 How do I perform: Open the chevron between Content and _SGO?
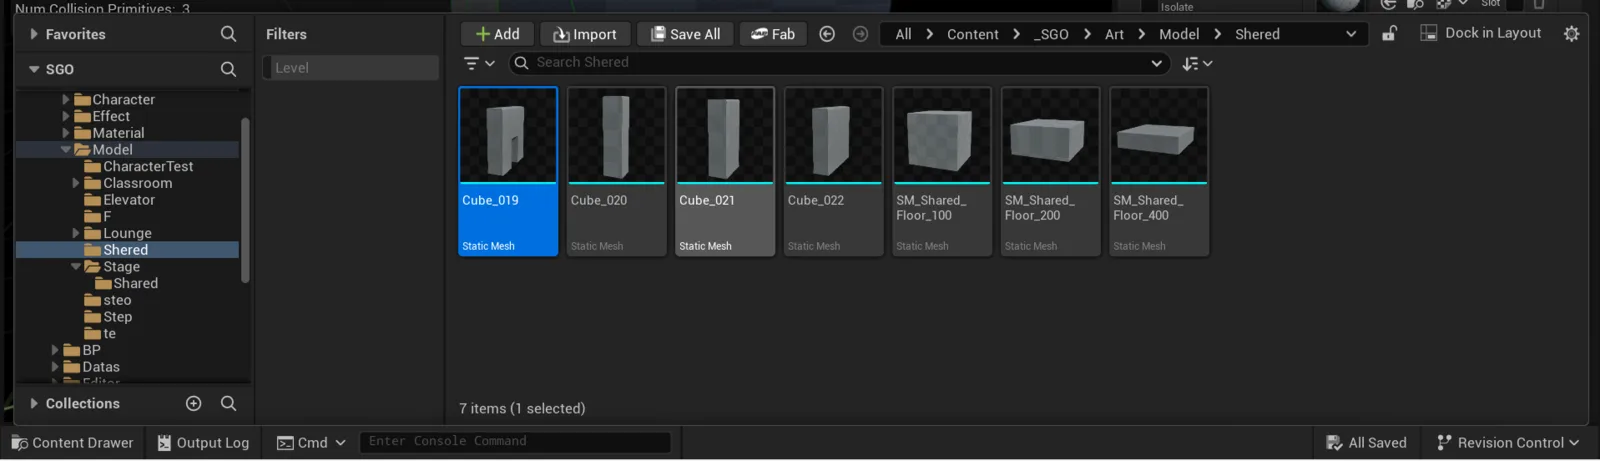click(1016, 34)
